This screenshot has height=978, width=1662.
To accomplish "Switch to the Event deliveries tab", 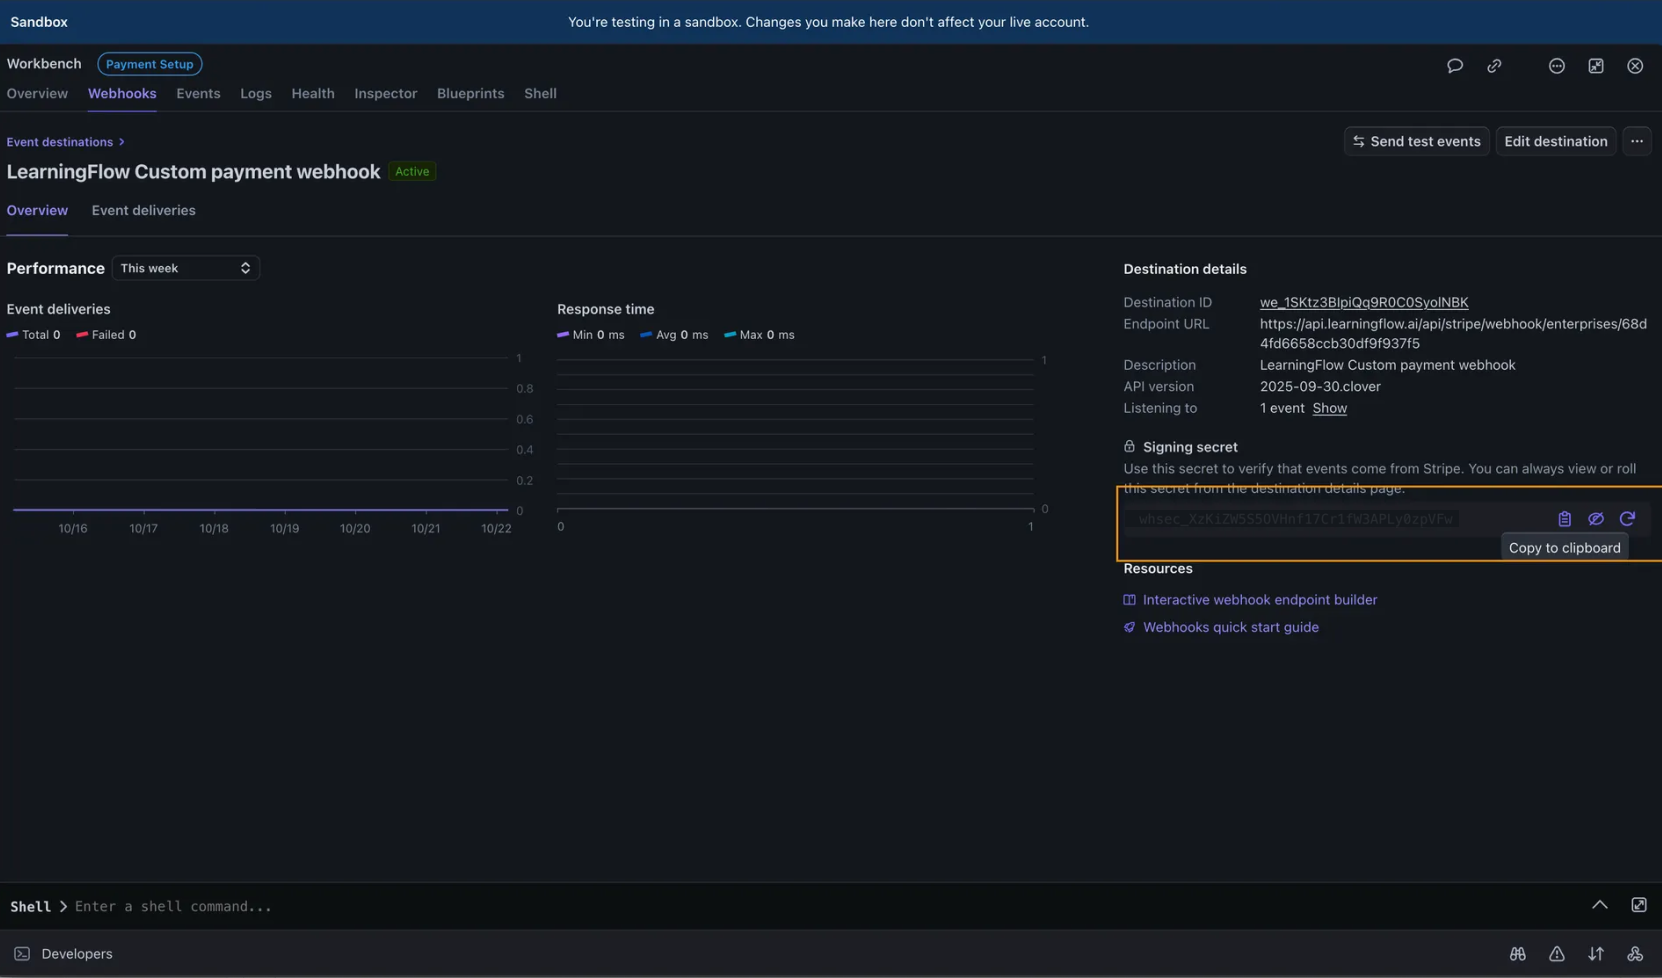I will pos(143,210).
